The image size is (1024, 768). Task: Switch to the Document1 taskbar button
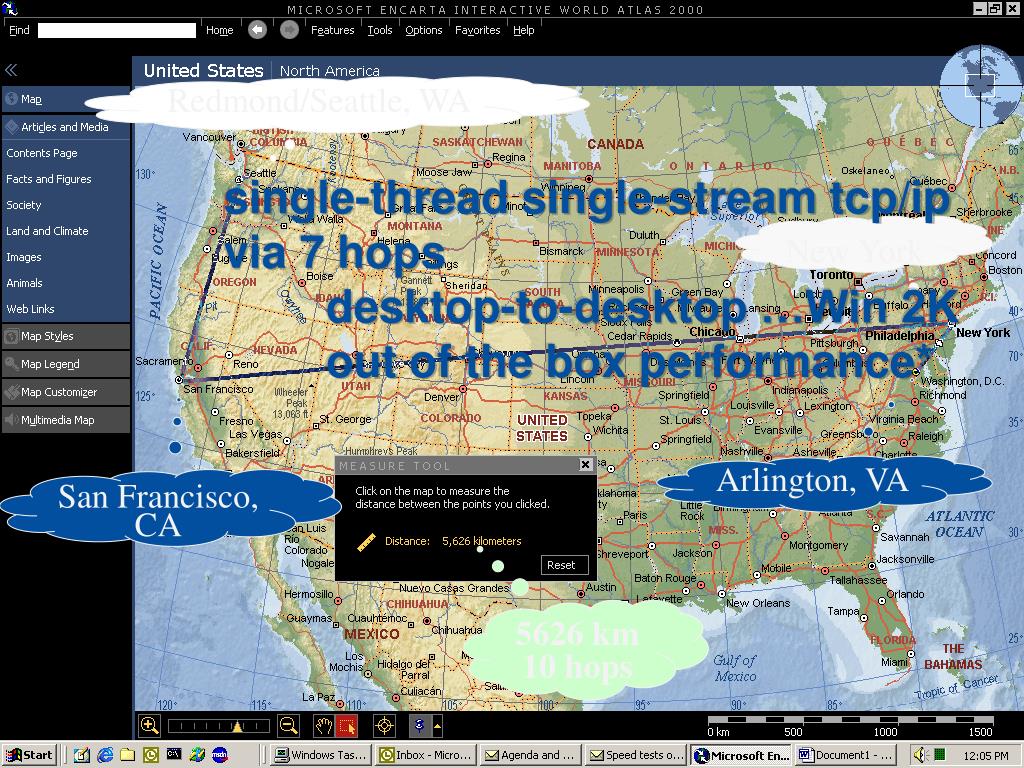[x=846, y=756]
